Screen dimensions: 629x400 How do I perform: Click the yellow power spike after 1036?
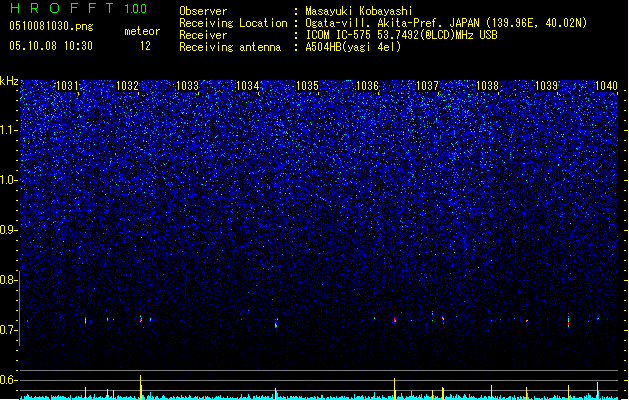394,388
